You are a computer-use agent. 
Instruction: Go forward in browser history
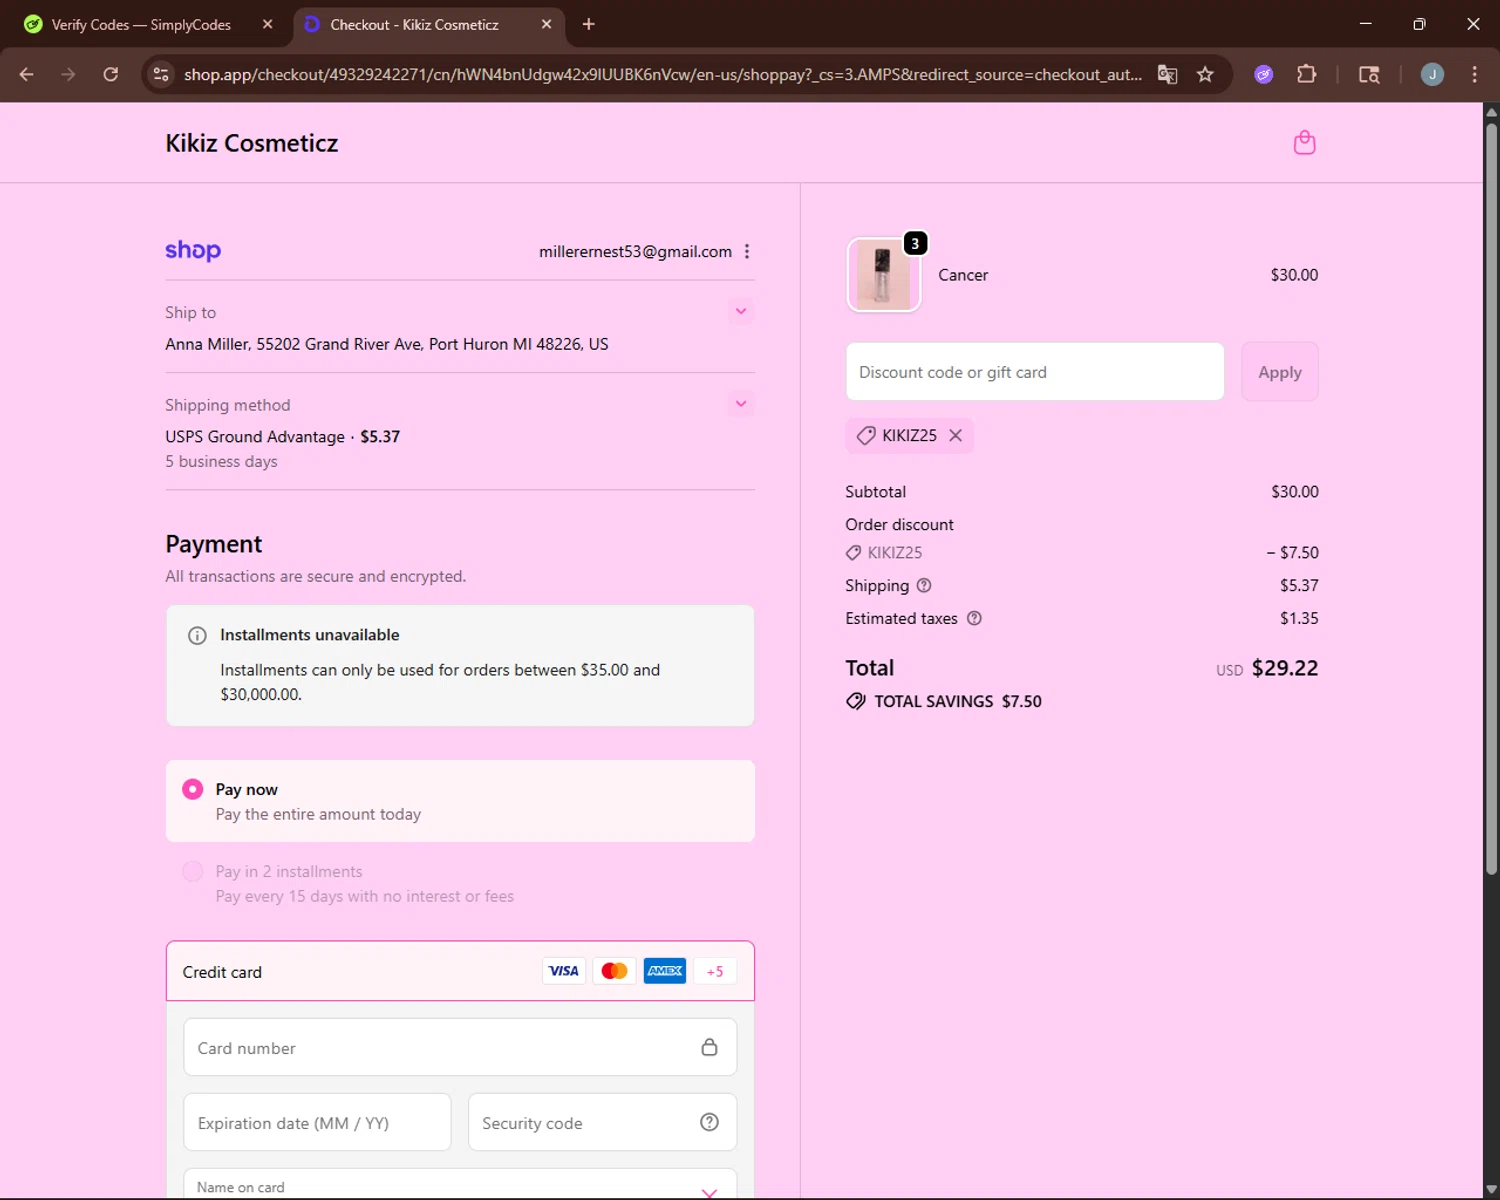(68, 74)
